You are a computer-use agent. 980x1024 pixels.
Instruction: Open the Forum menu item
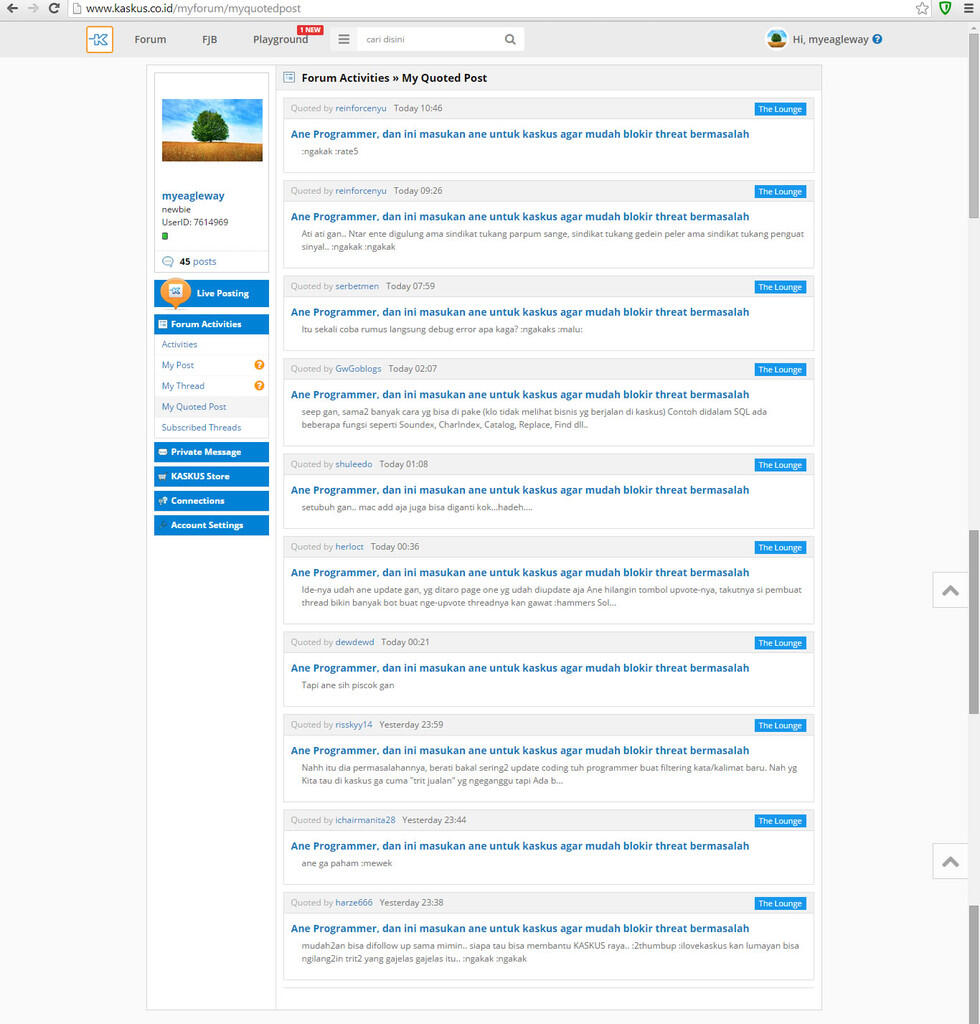tap(150, 39)
